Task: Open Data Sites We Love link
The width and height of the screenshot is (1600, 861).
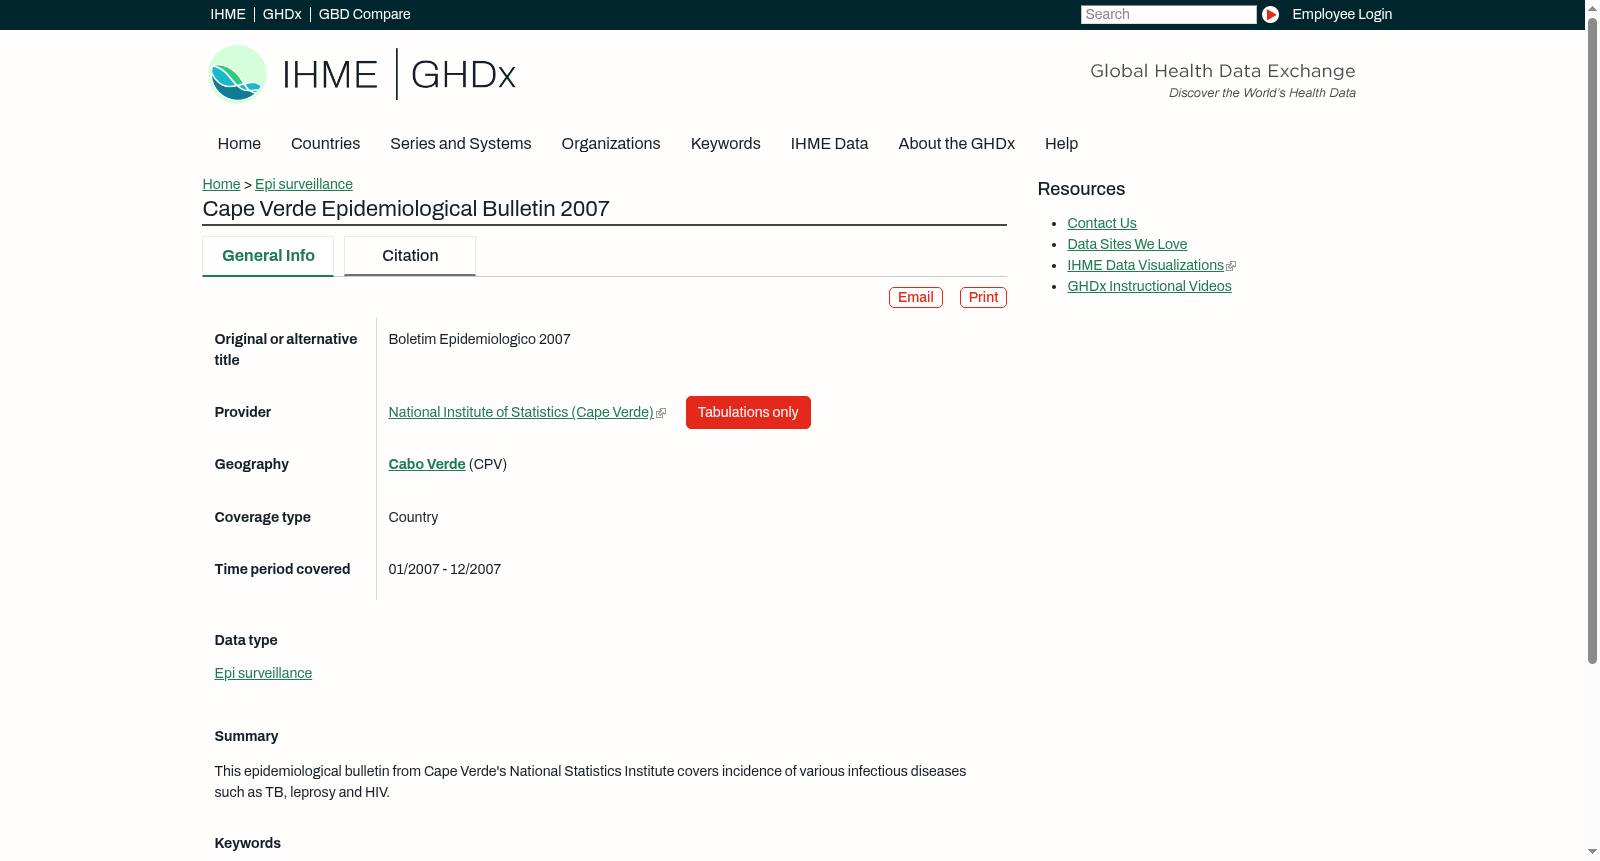Action: pos(1127,245)
